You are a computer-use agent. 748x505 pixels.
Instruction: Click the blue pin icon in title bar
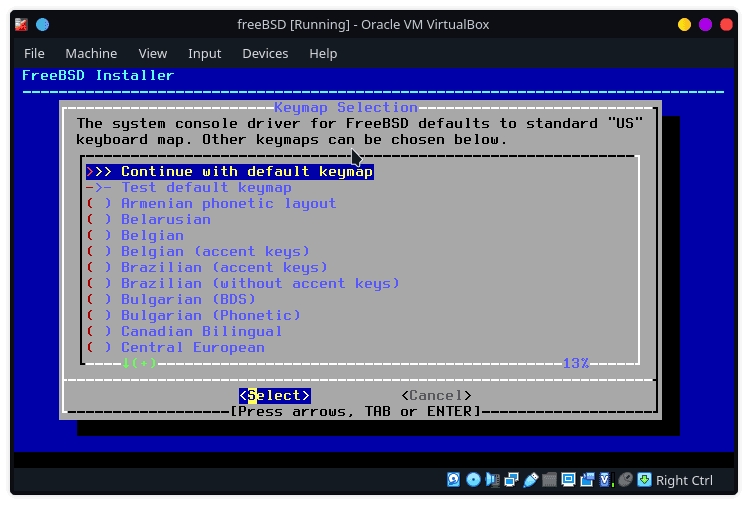point(42,24)
